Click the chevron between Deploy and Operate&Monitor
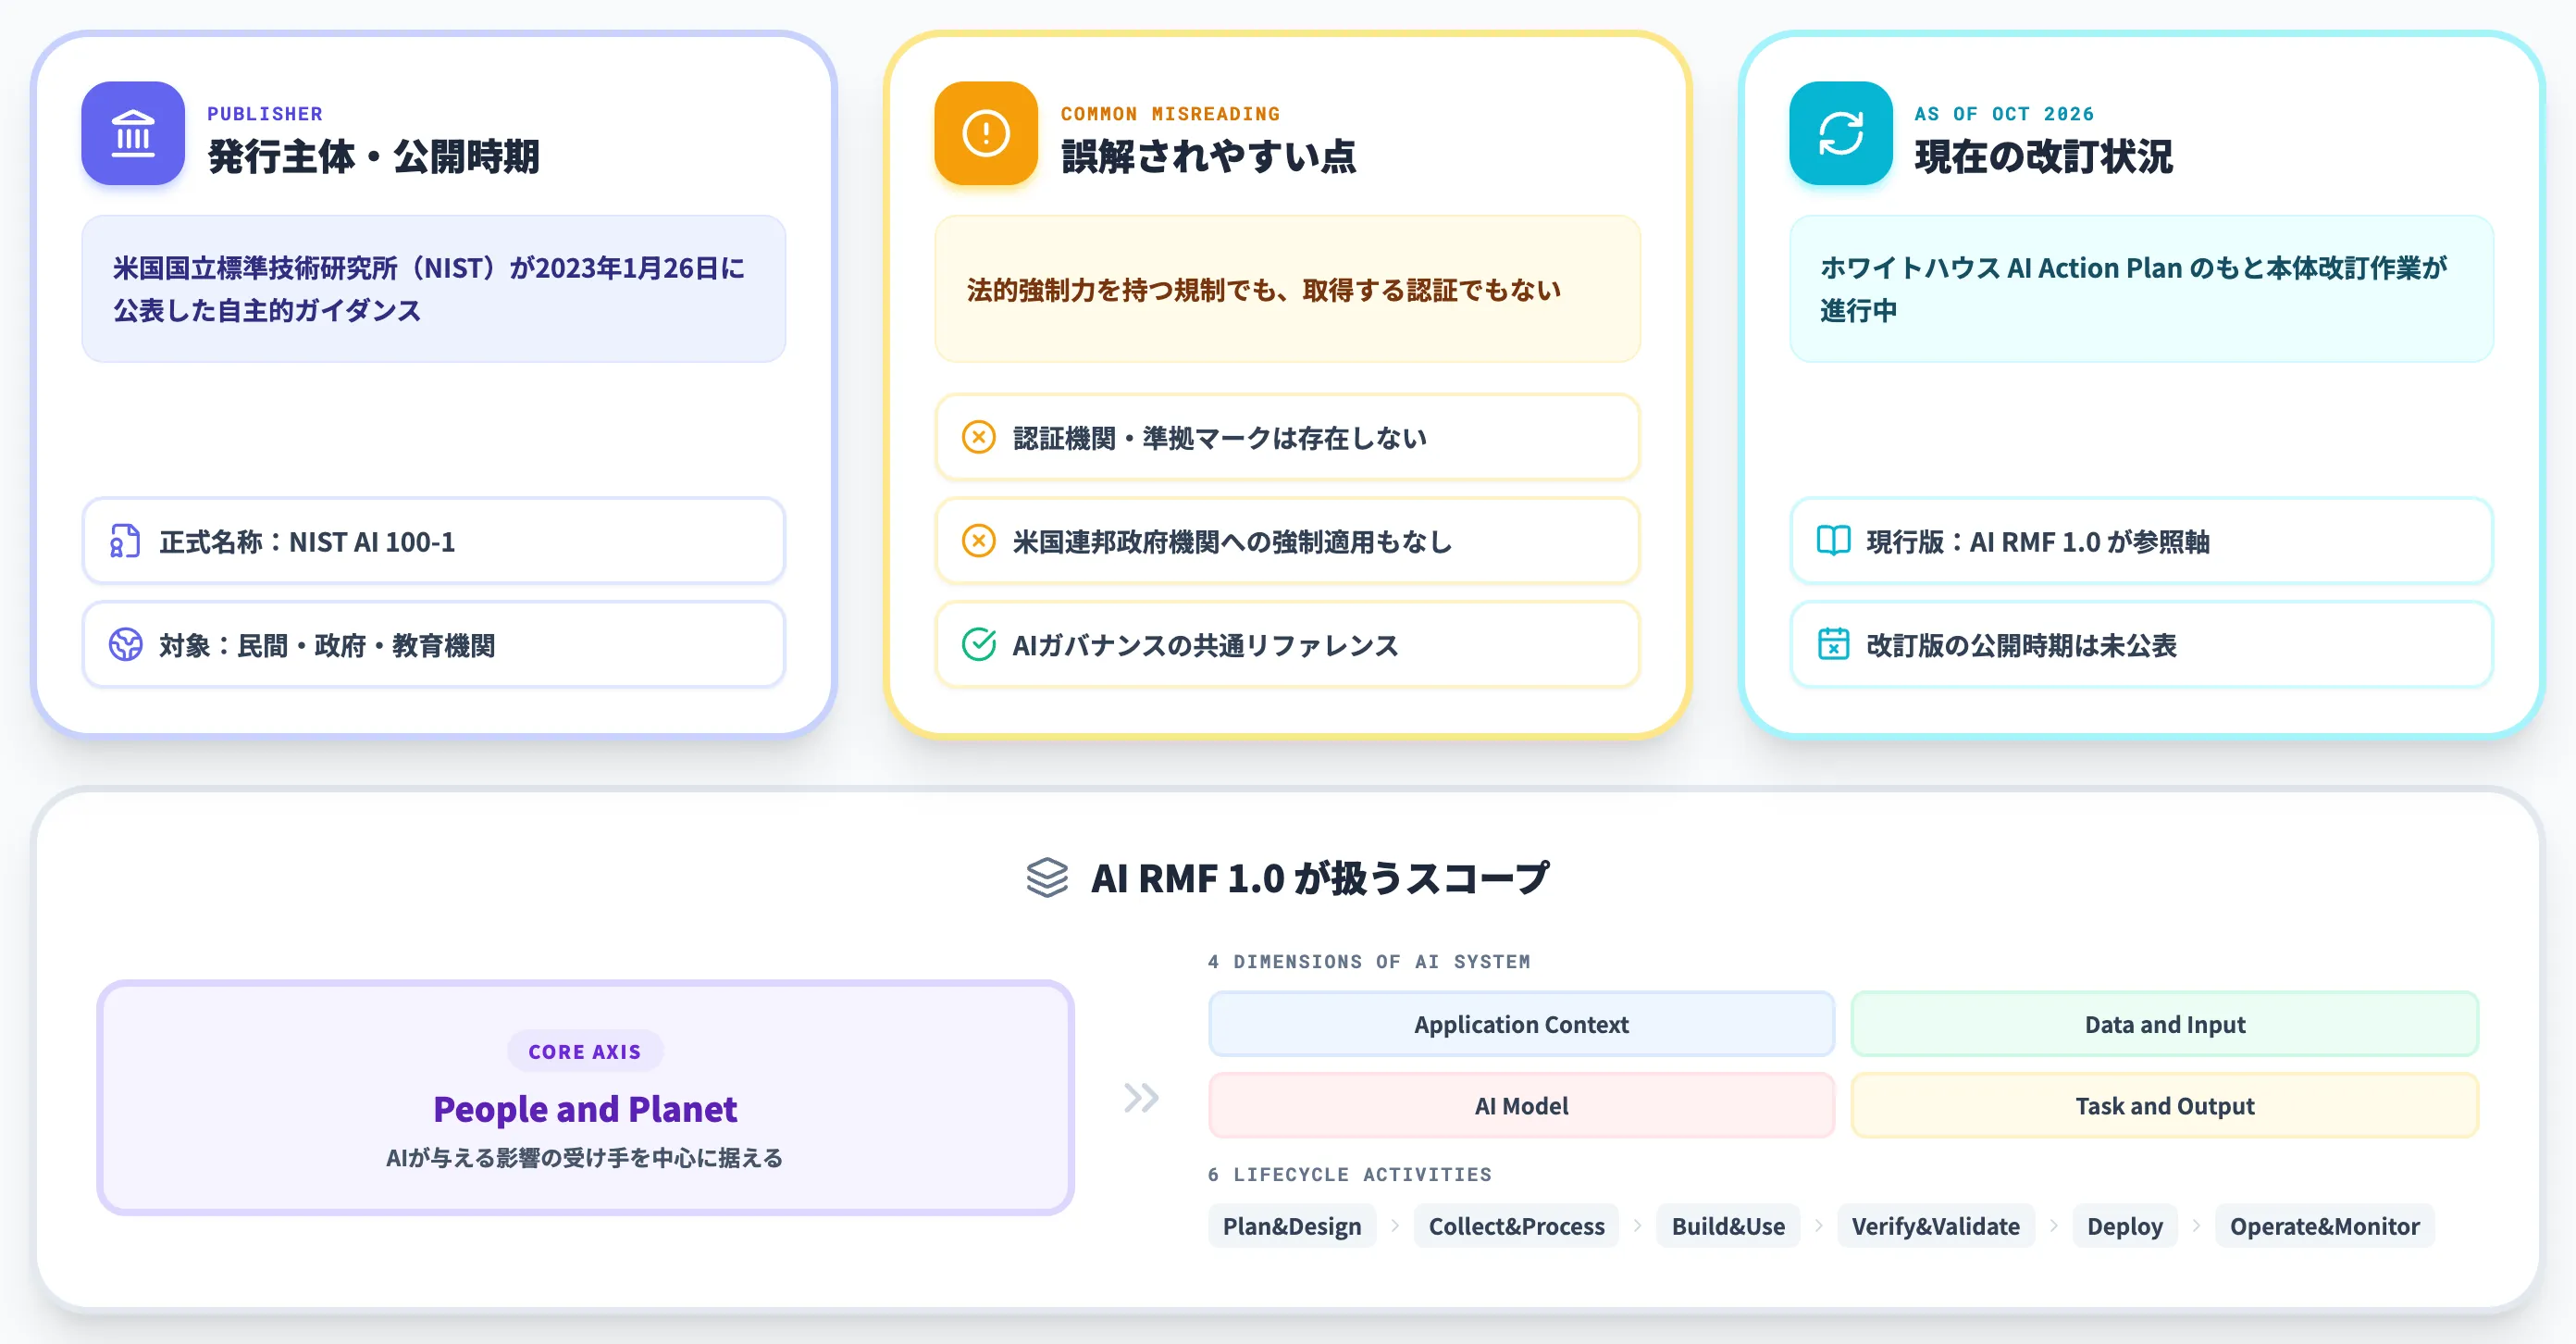The height and width of the screenshot is (1344, 2576). click(2196, 1225)
